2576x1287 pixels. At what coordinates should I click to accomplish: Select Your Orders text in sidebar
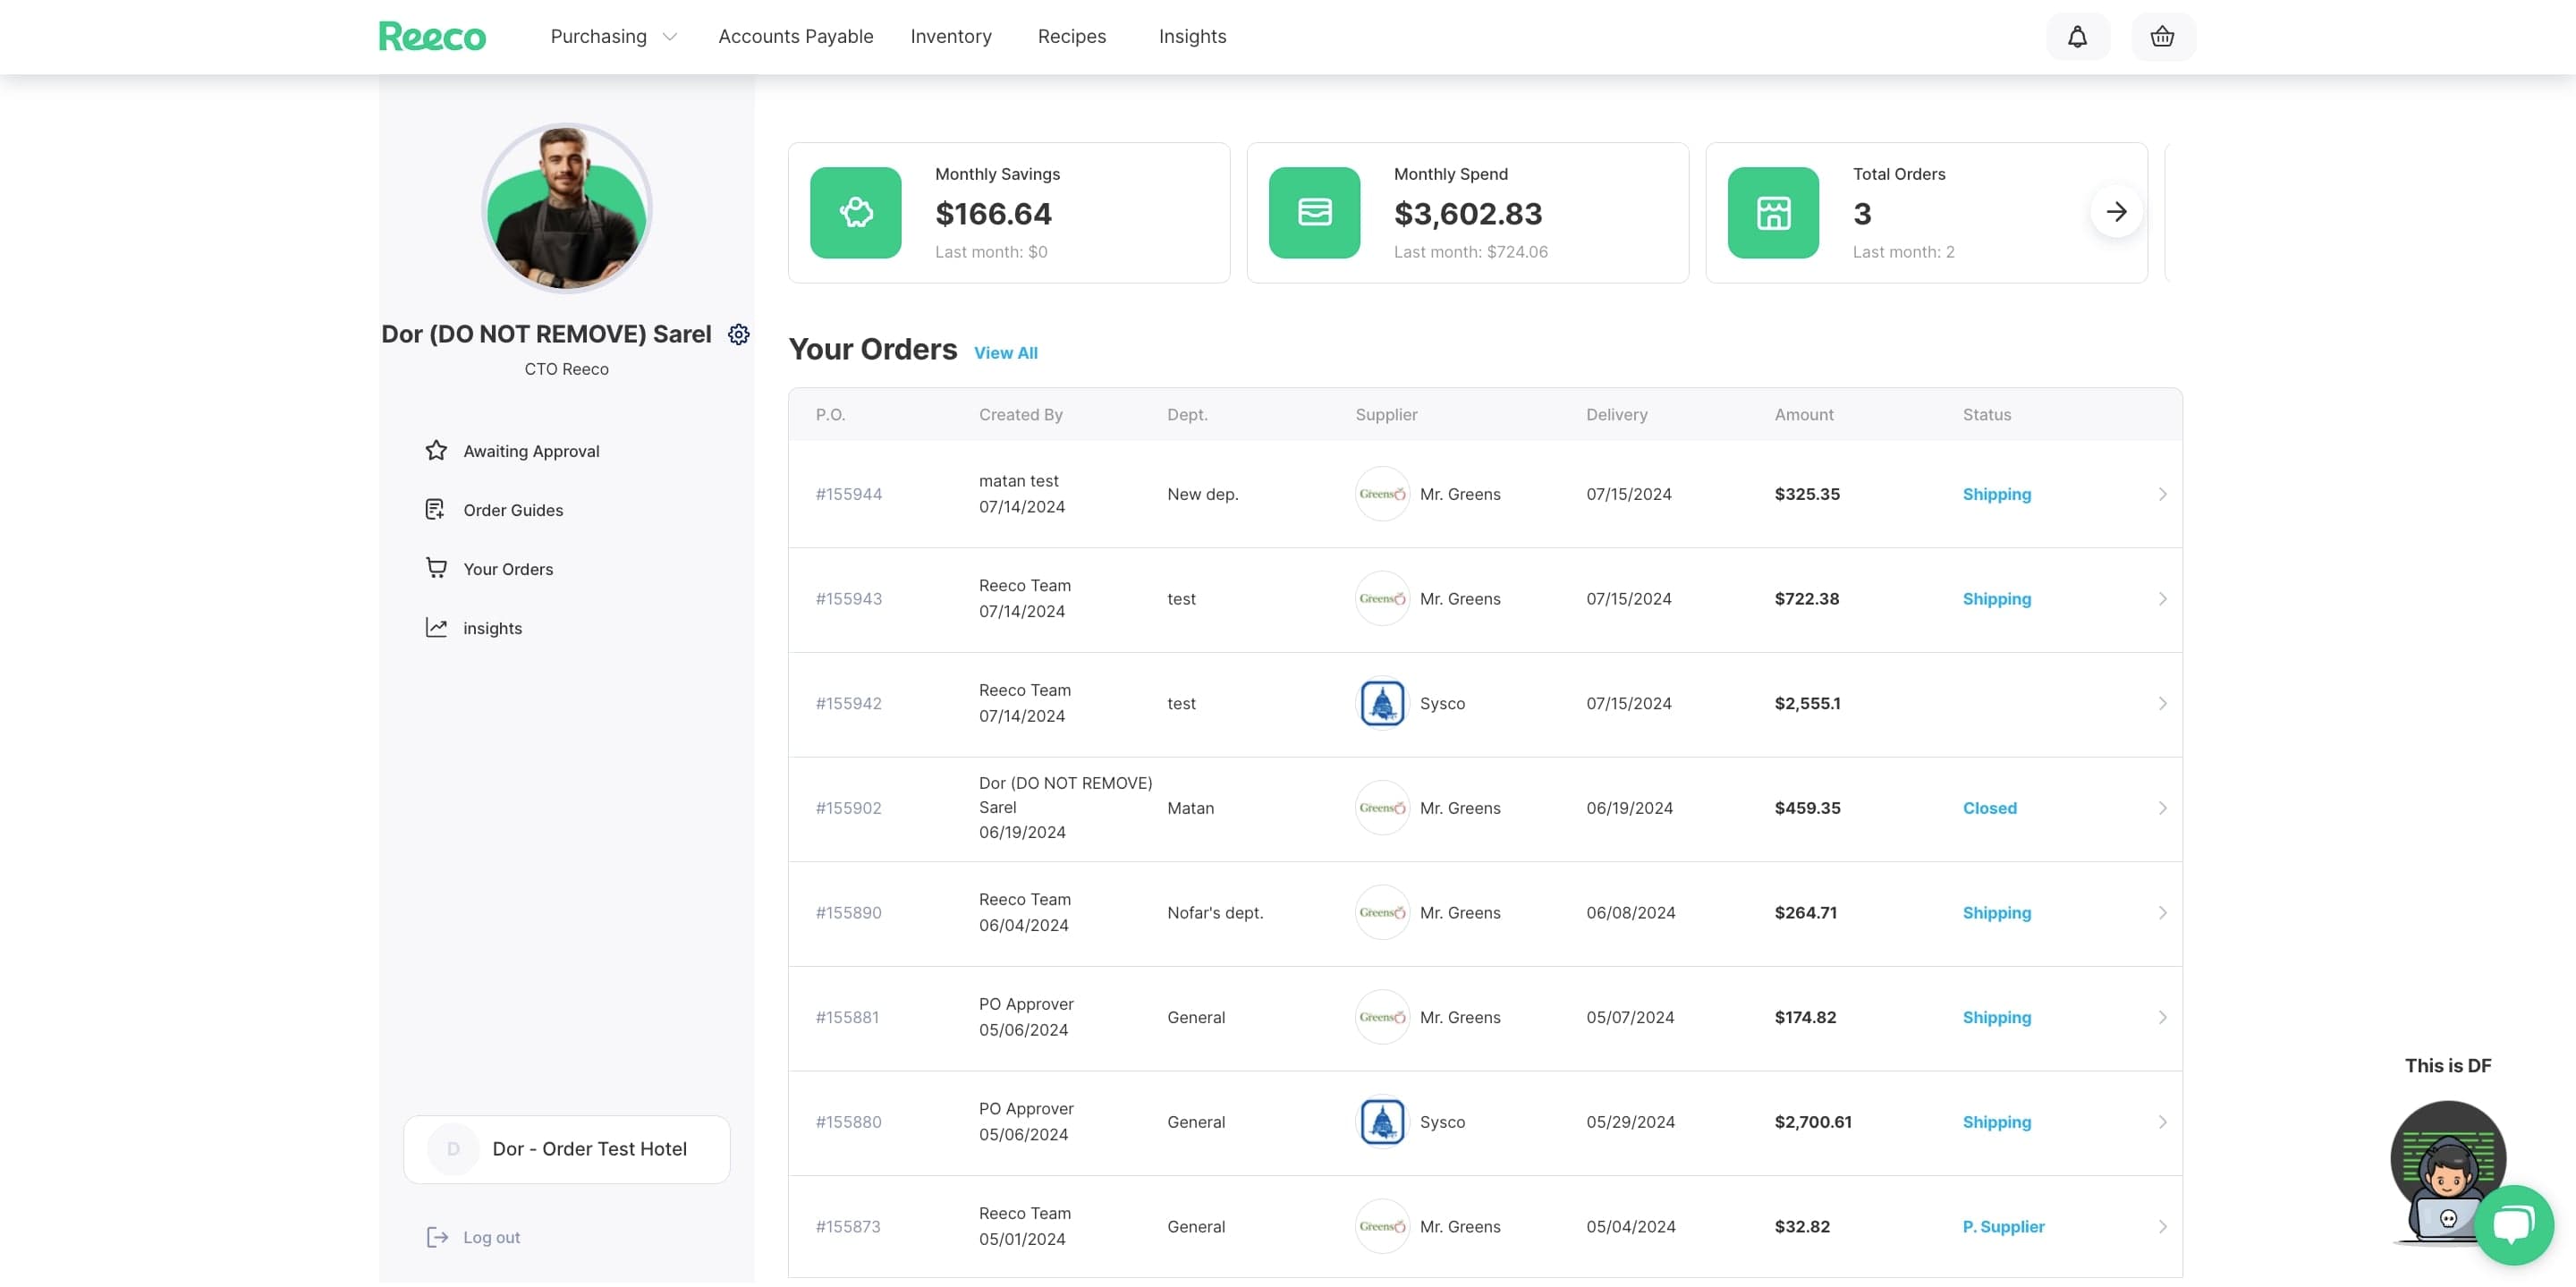coord(508,569)
